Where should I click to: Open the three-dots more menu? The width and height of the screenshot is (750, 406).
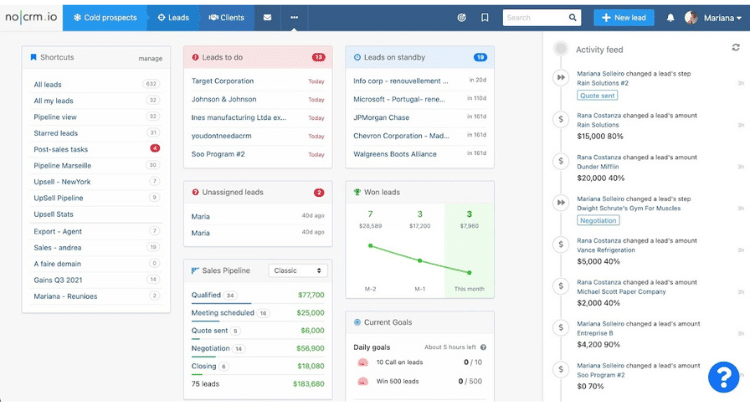click(x=294, y=18)
